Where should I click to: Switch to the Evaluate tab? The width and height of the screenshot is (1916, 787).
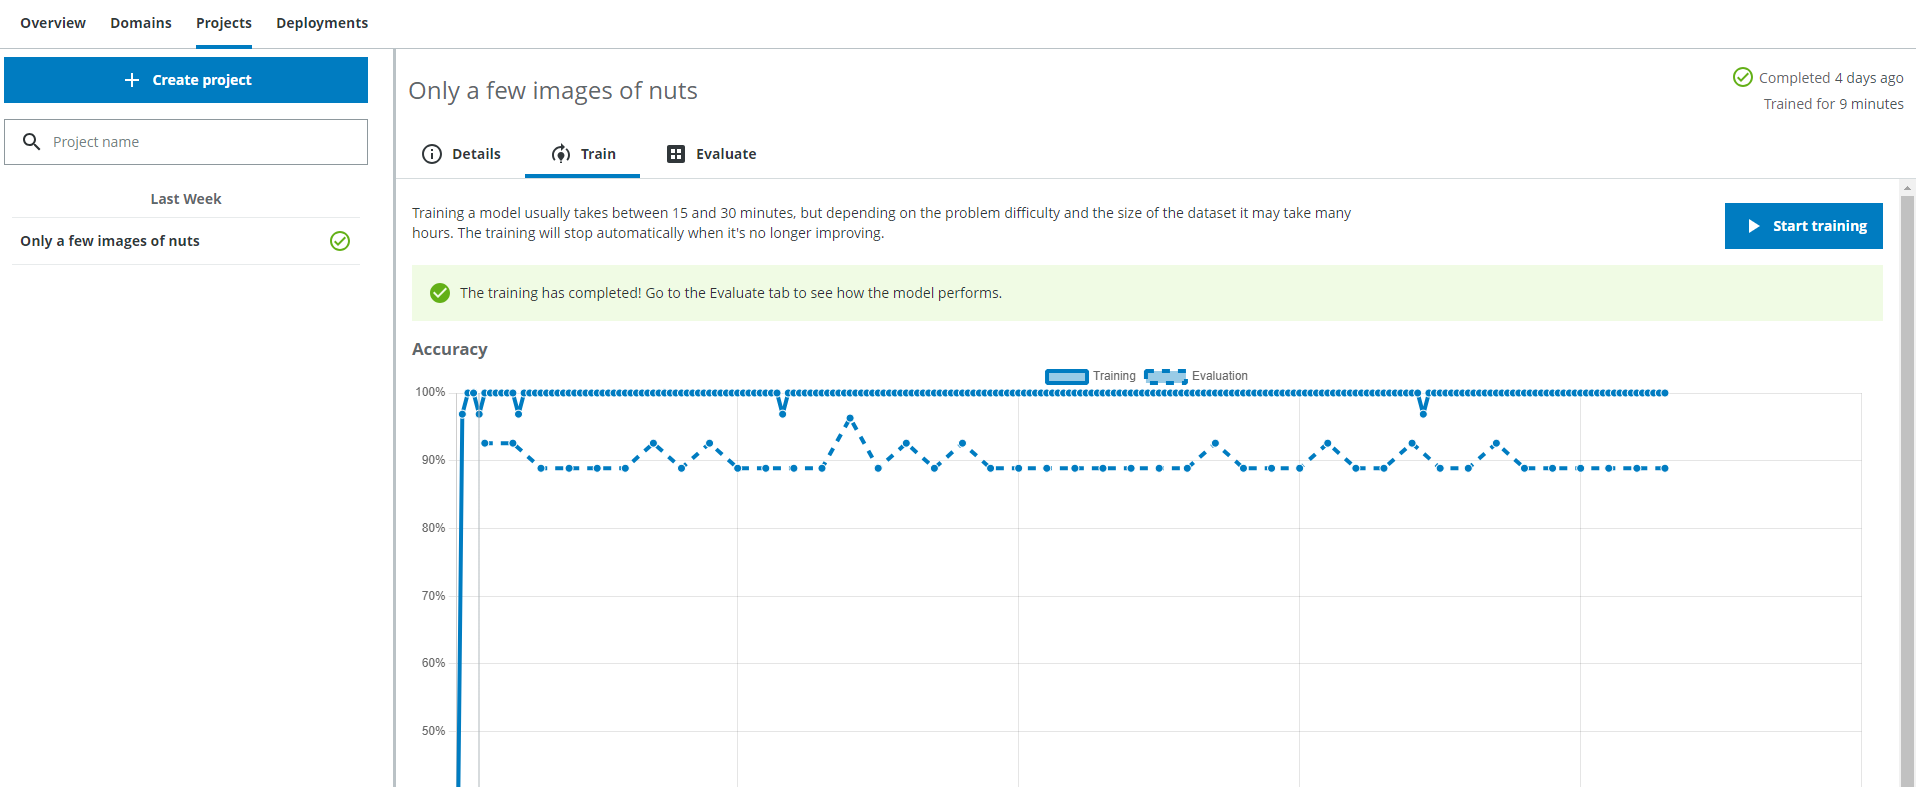point(725,154)
